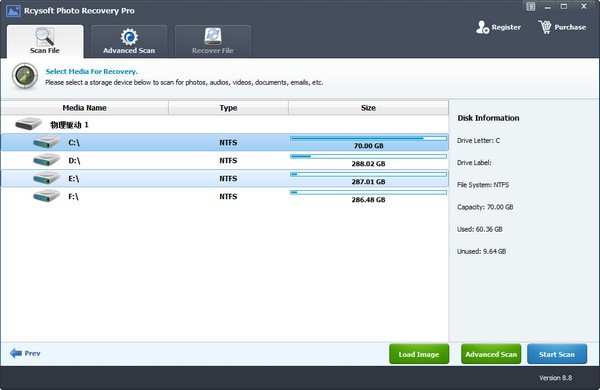Click the C:\ drive icon
600x390 pixels.
tap(46, 142)
